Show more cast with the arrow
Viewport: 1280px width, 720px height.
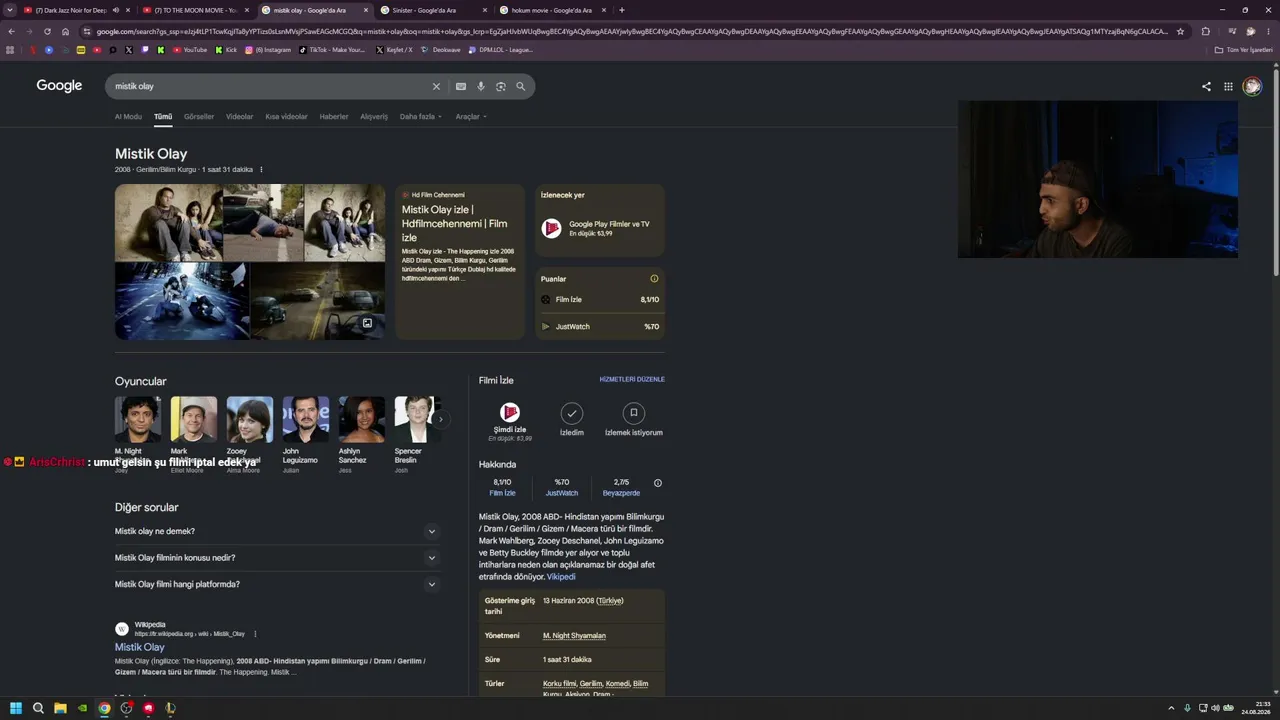(x=440, y=419)
